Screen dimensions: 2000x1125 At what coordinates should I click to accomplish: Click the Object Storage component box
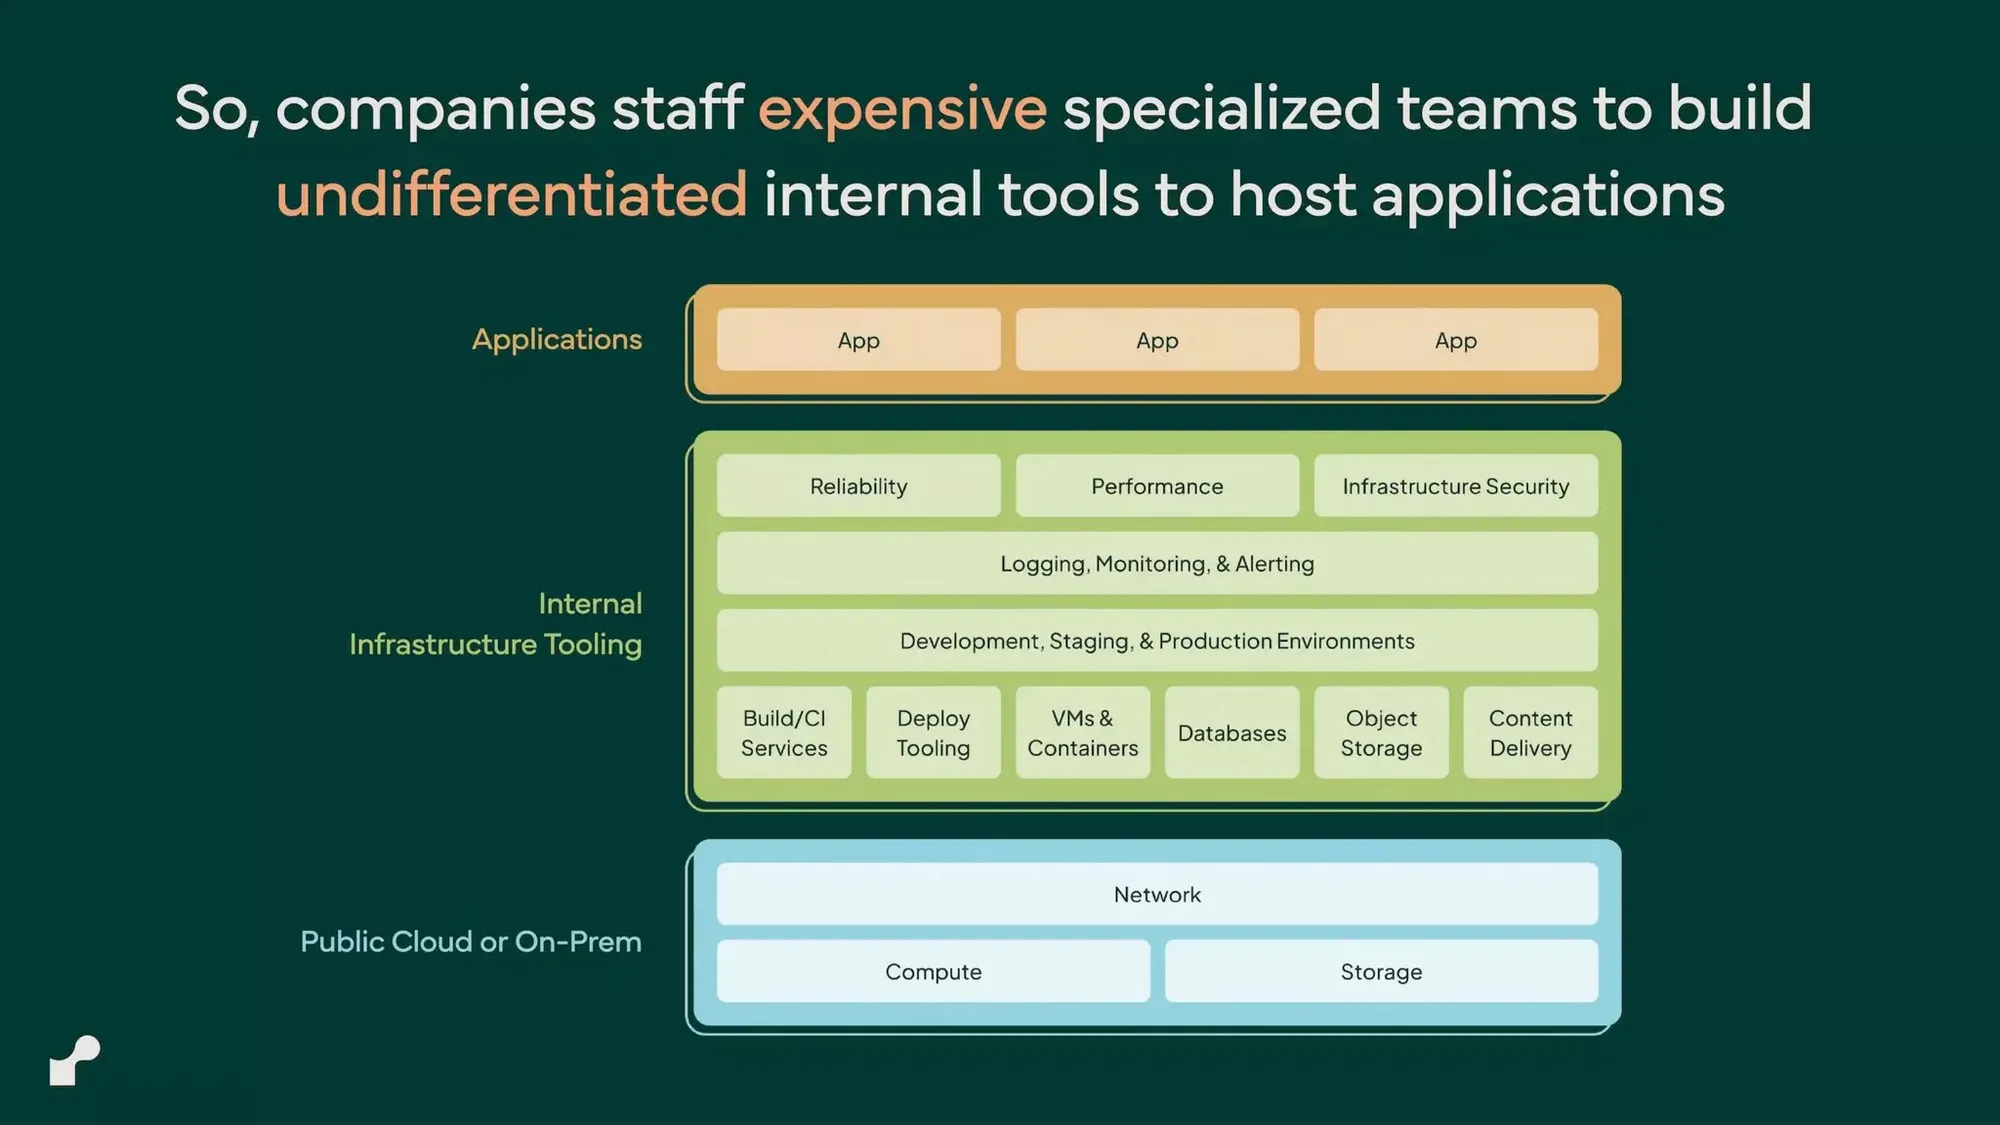[x=1380, y=731]
